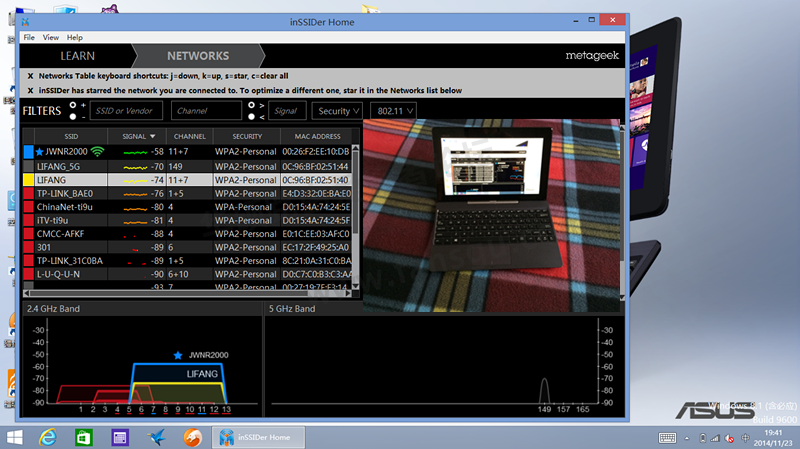The width and height of the screenshot is (800, 449).
Task: Open the View menu
Action: (x=51, y=37)
